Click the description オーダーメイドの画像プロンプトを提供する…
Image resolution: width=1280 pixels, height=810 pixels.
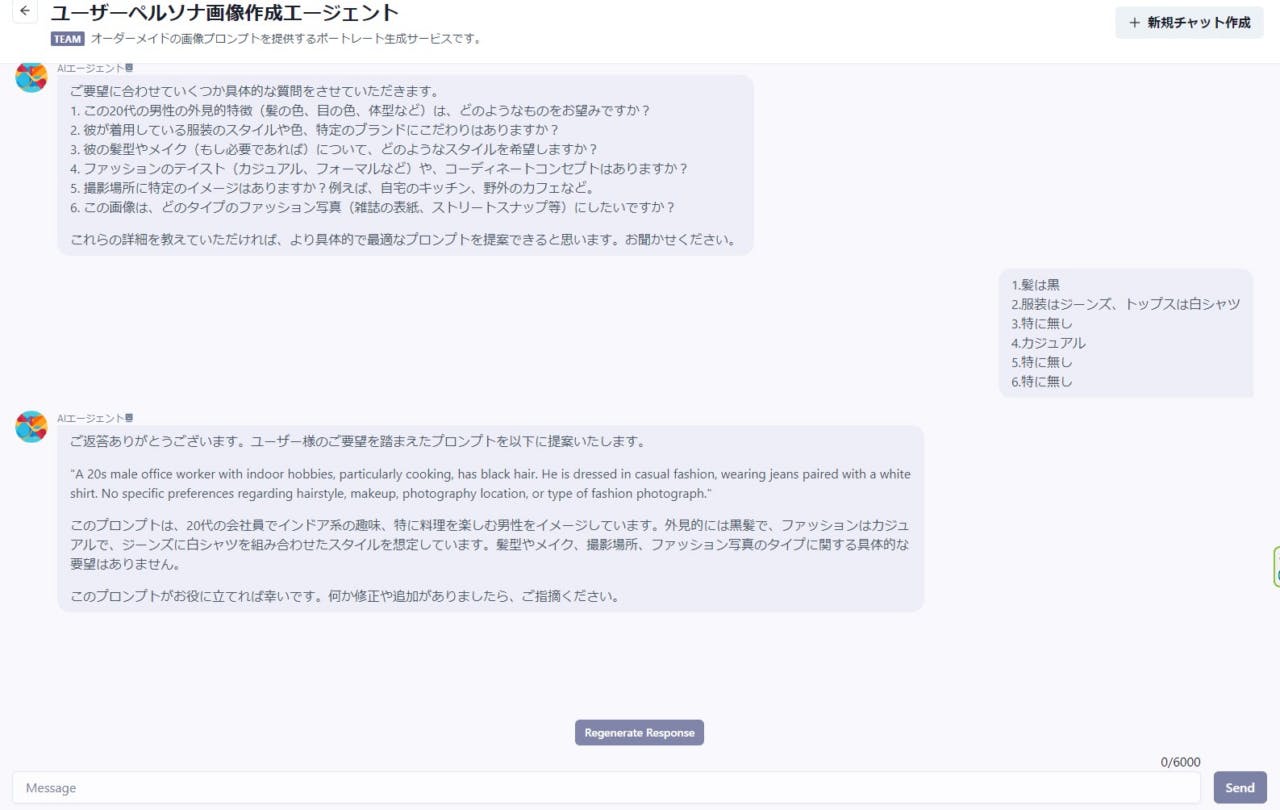click(287, 39)
